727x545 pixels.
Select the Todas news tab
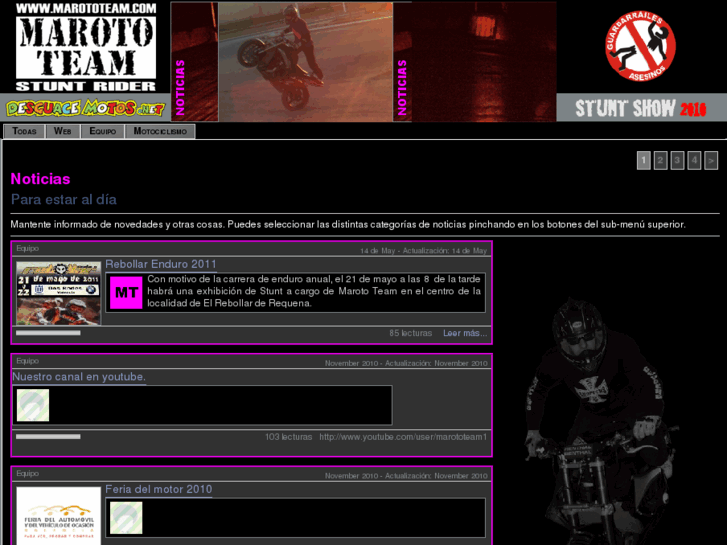point(24,131)
